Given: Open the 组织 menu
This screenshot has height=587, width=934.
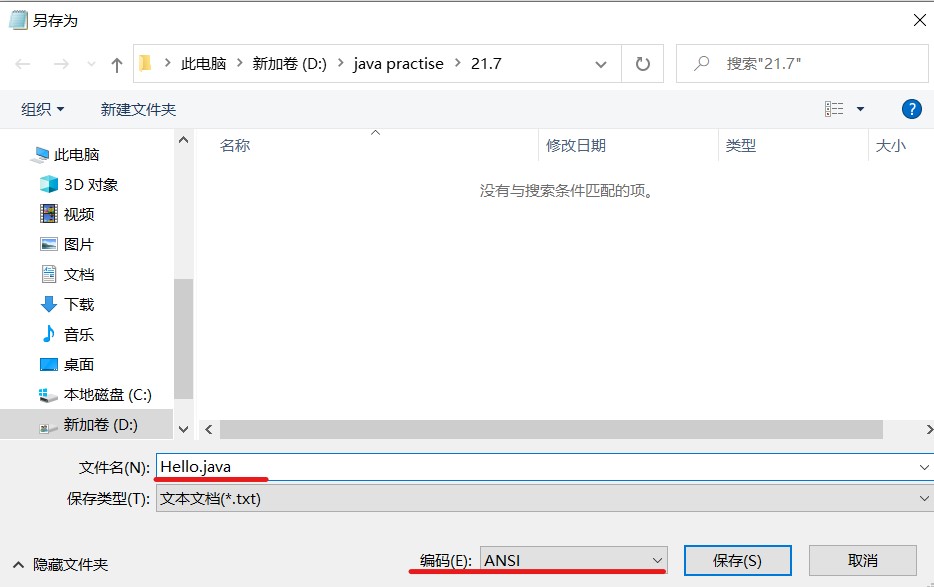Looking at the screenshot, I should (43, 110).
